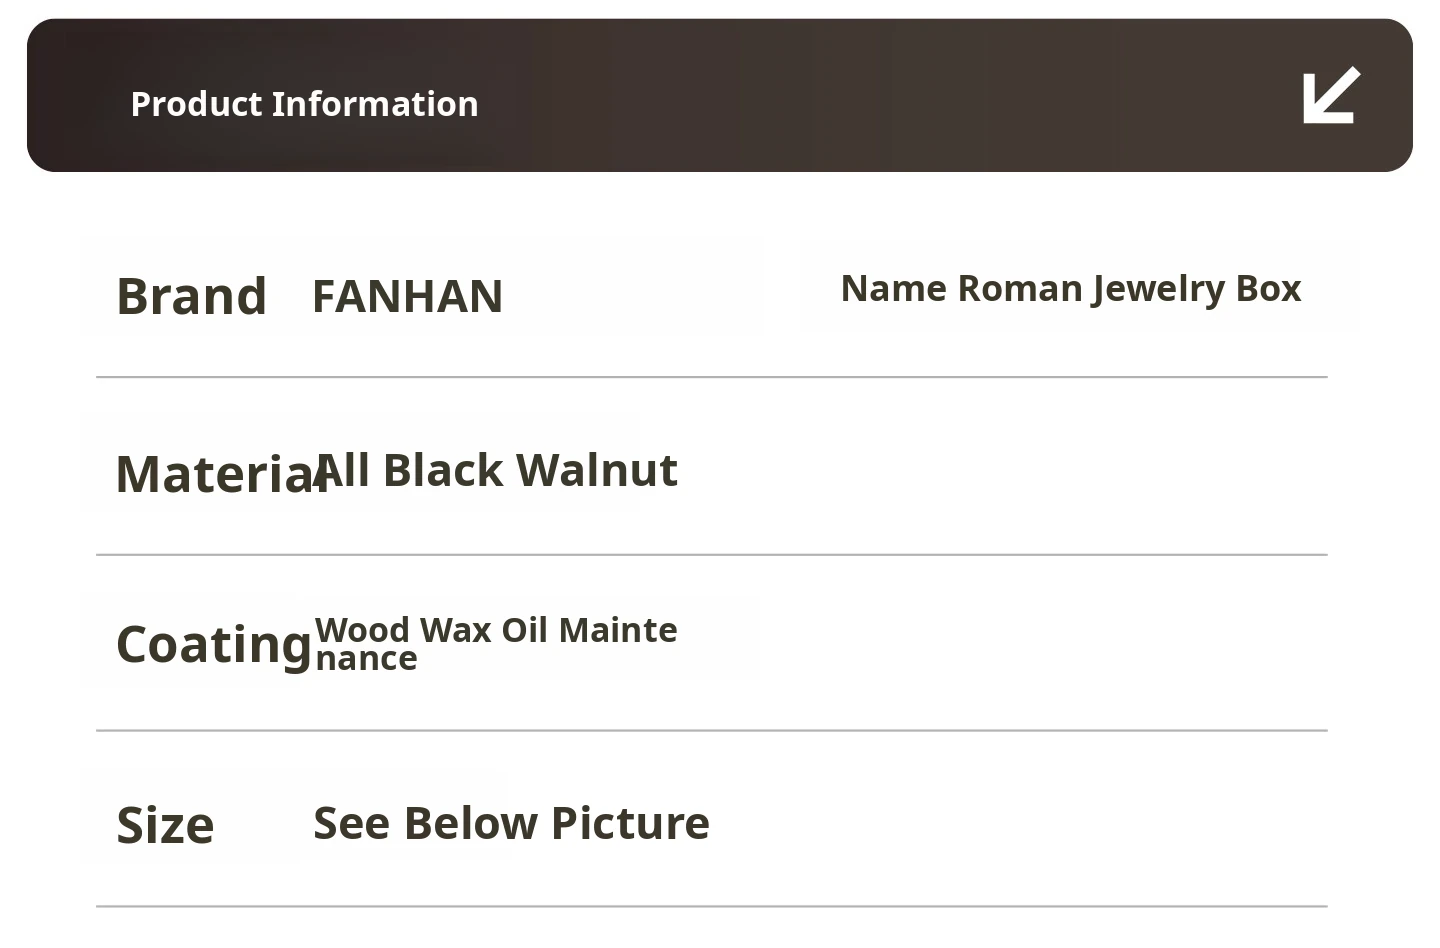Screen dimensions: 1440x948
Task: Click the word Picture in the Size row
Action: click(630, 823)
